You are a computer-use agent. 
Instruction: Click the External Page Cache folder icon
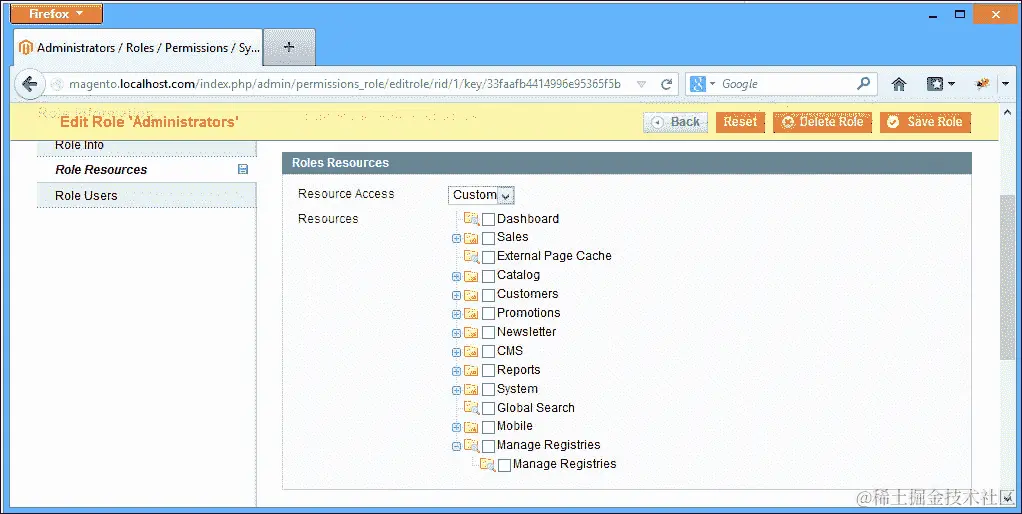(x=471, y=256)
